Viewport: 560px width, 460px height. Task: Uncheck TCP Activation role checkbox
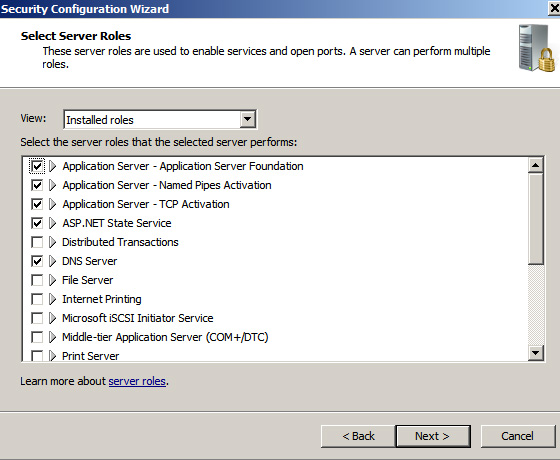37,204
